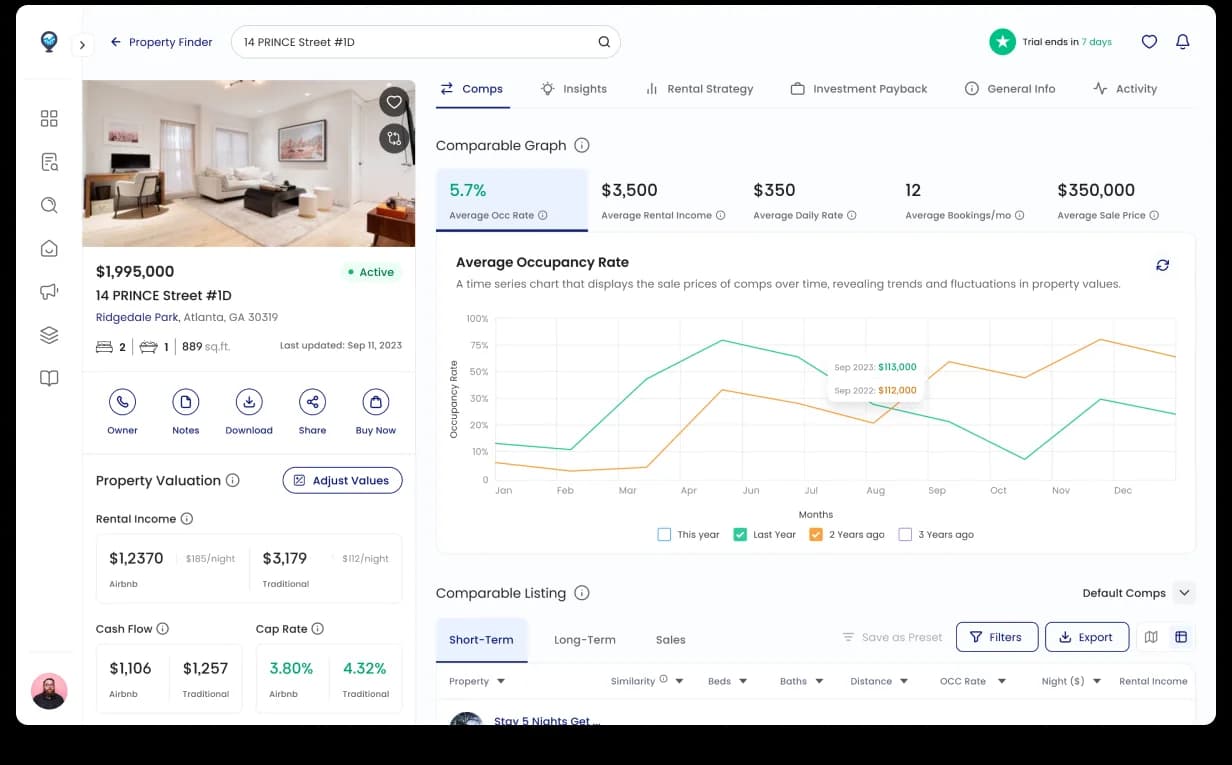Select the Average Rental Income metric
The height and width of the screenshot is (765, 1232).
click(663, 200)
